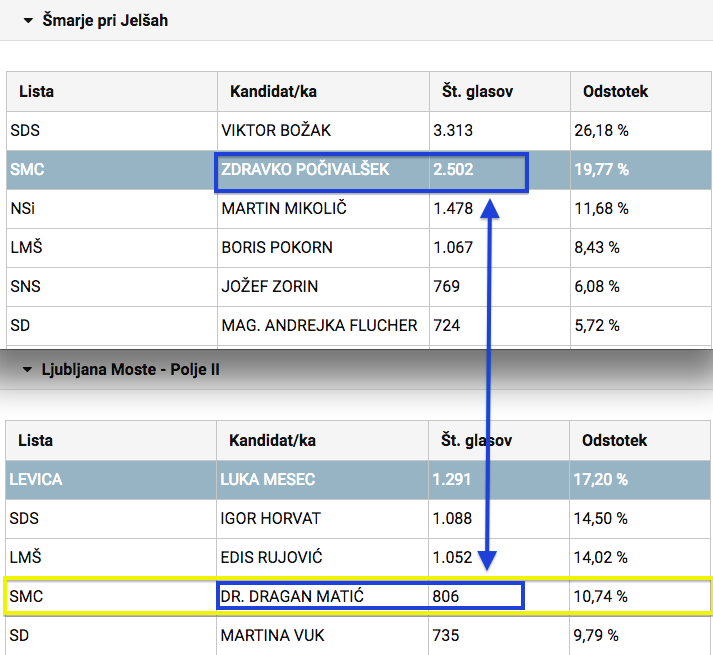Sort bottom table by Št. glasov
This screenshot has width=713, height=655.
click(477, 440)
